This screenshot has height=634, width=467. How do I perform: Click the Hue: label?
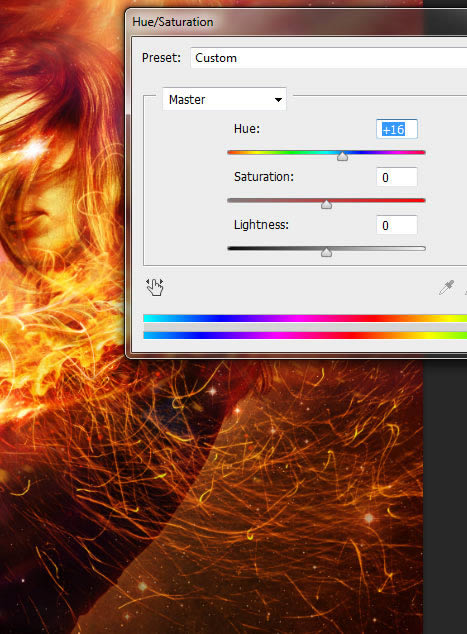[x=247, y=129]
